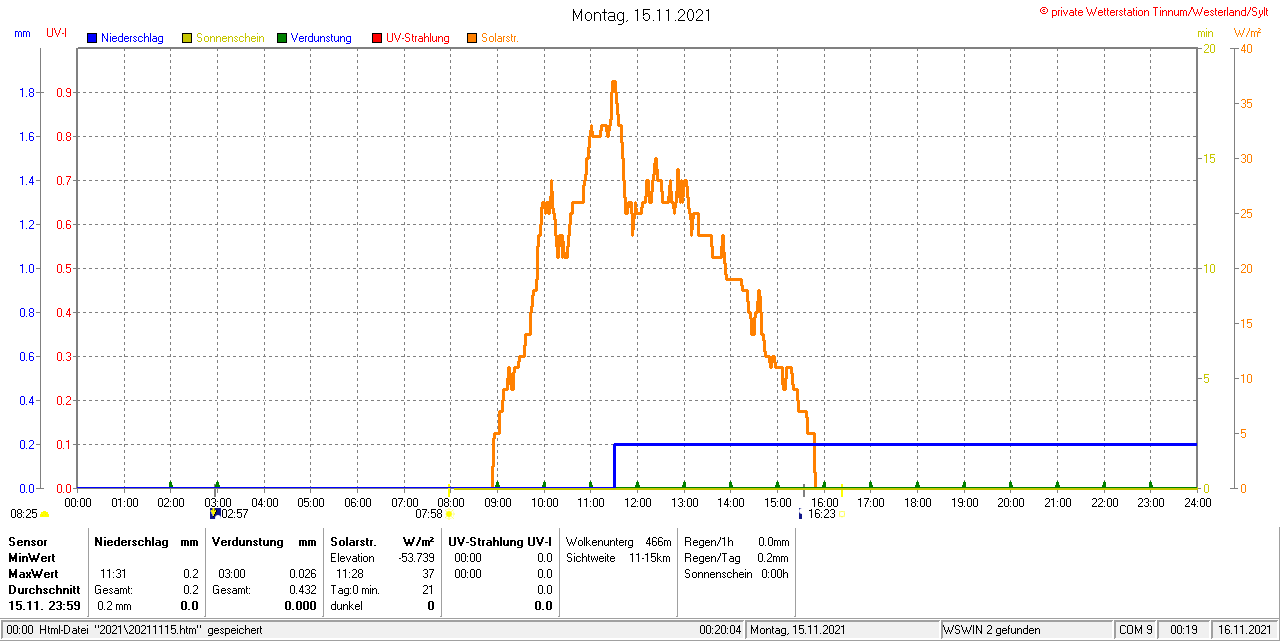
Task: Click the 11:31 Niederschlag max time
Action: 112,574
